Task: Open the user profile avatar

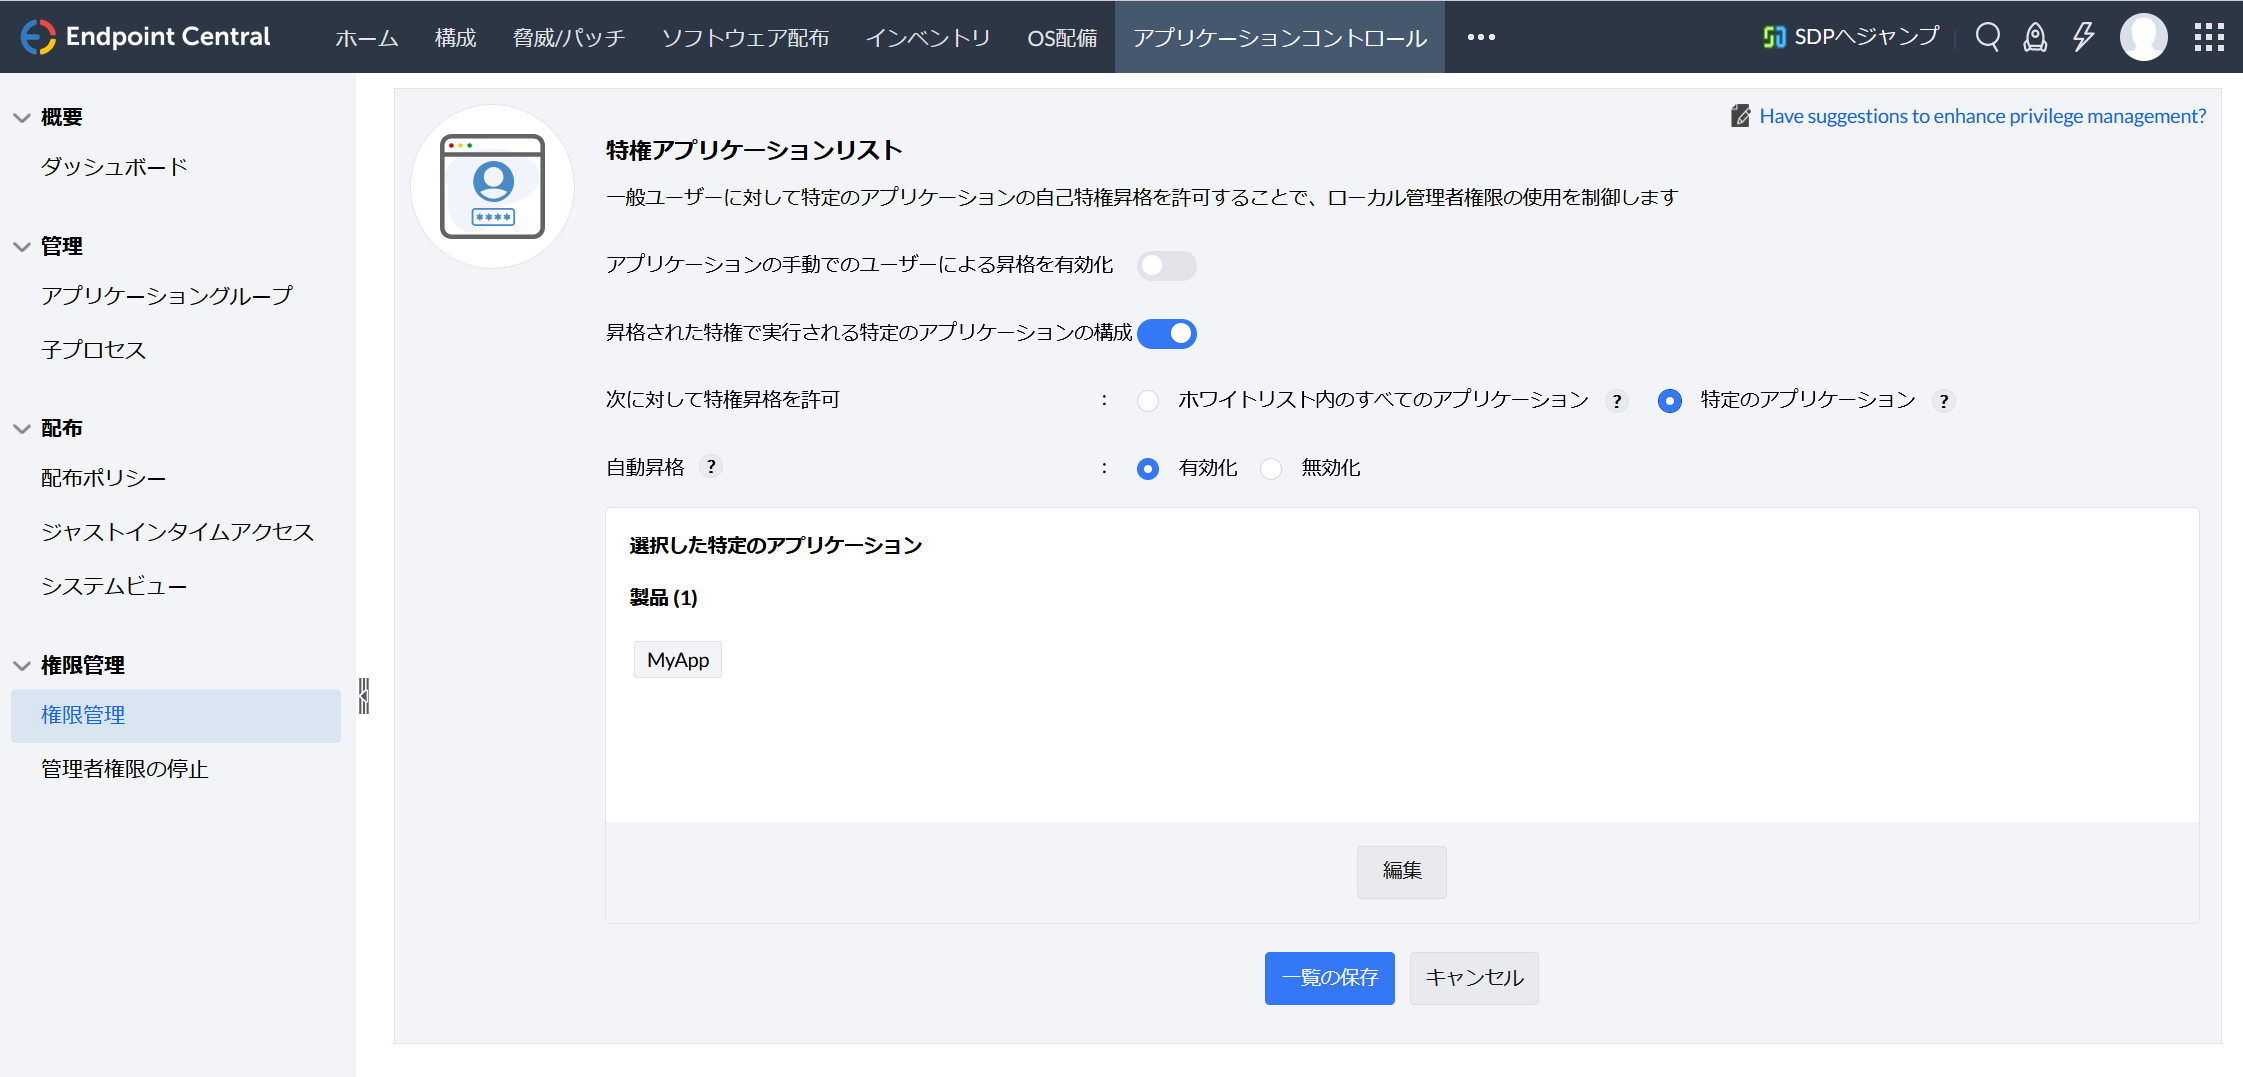Action: (x=2143, y=37)
